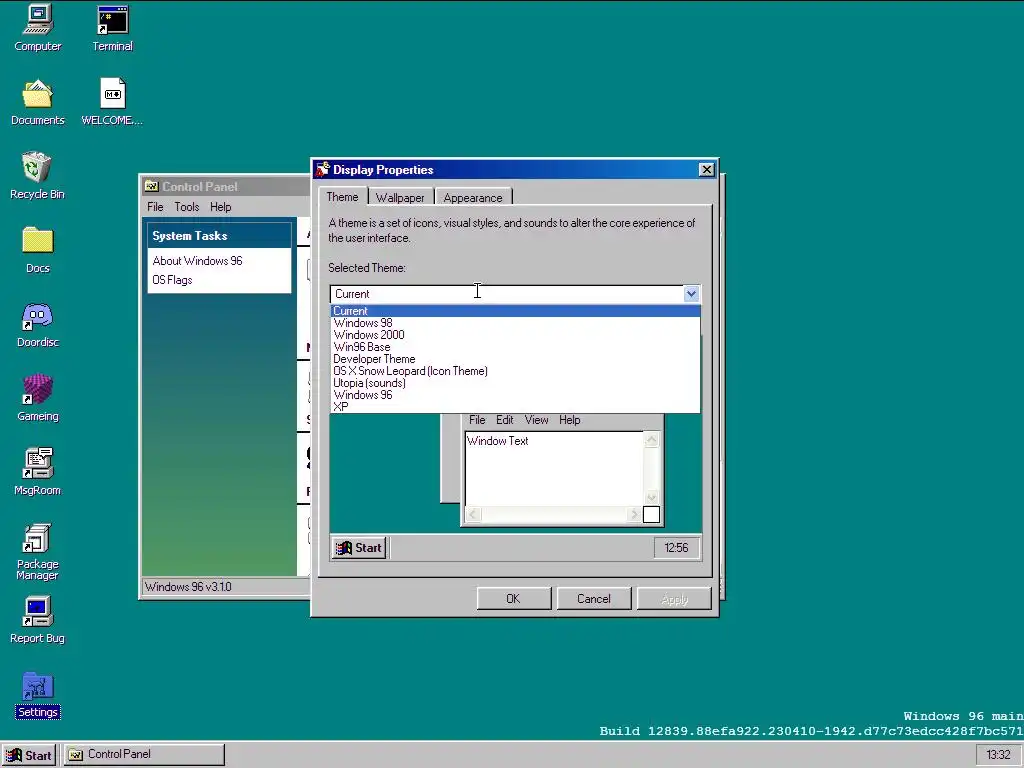Choose the Windows 96 theme option
This screenshot has height=768, width=1024.
tap(515, 394)
